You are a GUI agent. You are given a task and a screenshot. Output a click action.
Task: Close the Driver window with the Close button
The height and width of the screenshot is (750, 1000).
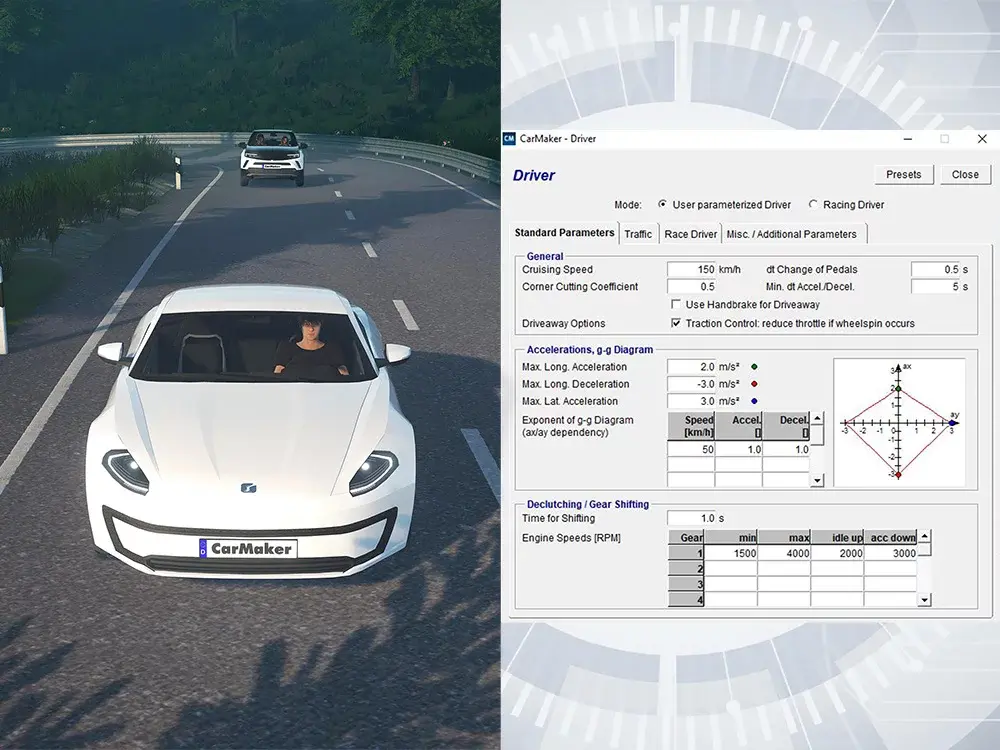pyautogui.click(x=965, y=174)
